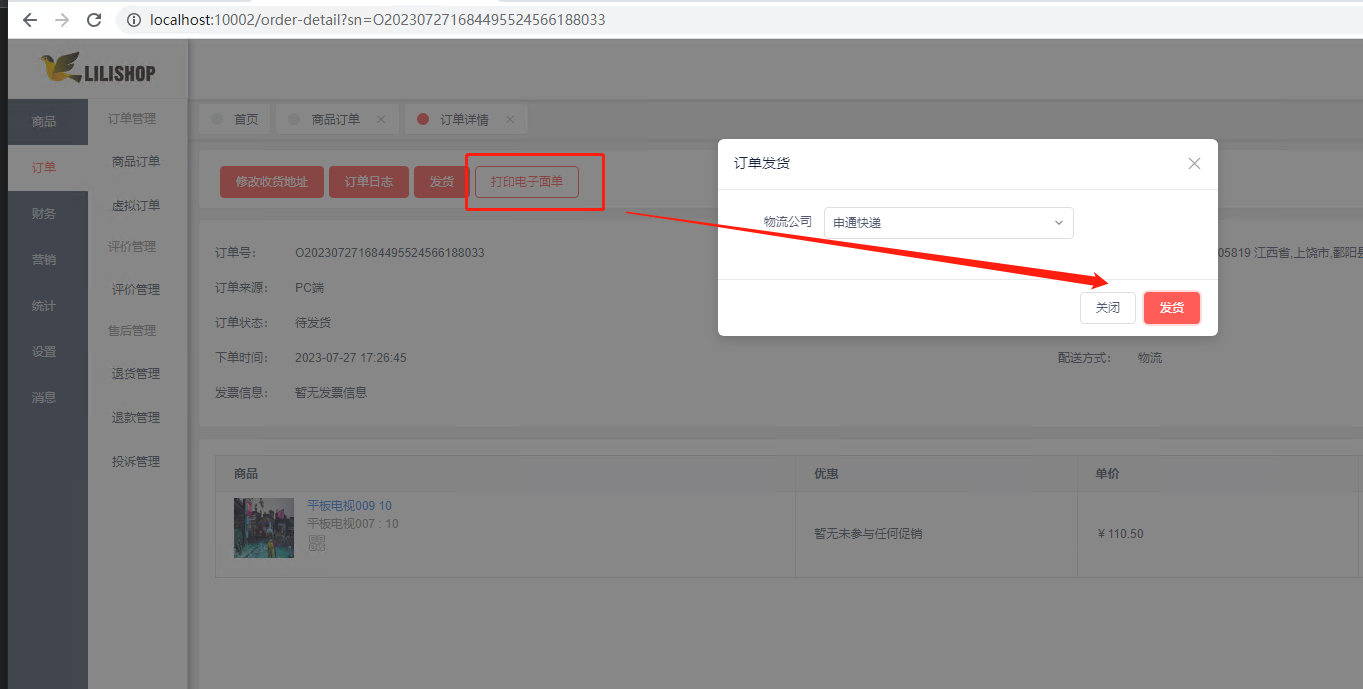Viewport: 1363px width, 689px height.
Task: Click the 单价 column header
Action: click(1108, 474)
